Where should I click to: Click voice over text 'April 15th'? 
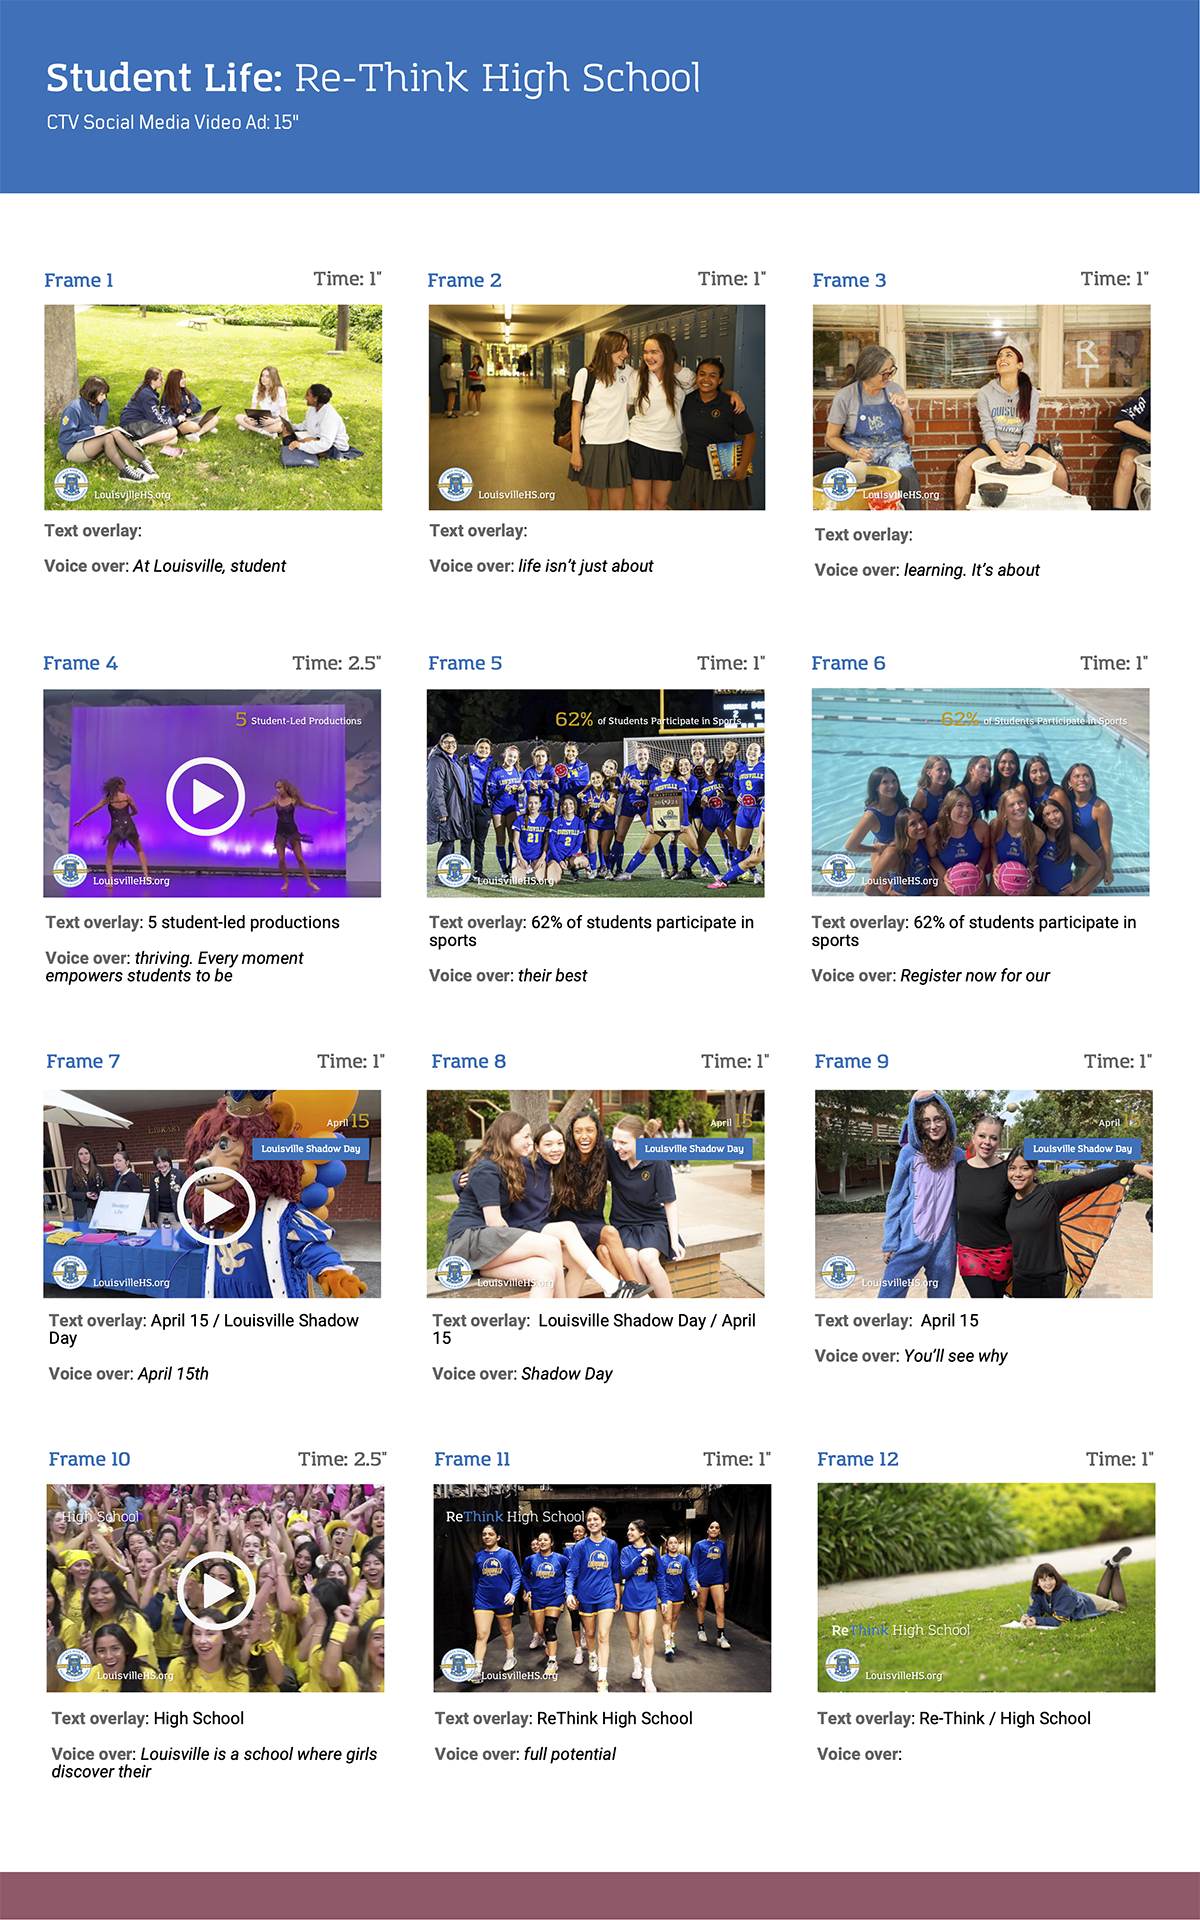coord(173,1374)
